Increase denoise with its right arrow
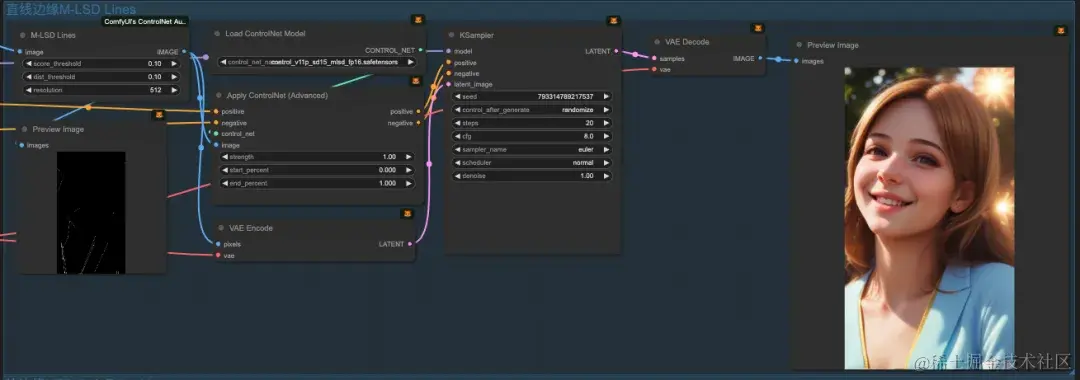The image size is (1080, 380). pos(606,176)
